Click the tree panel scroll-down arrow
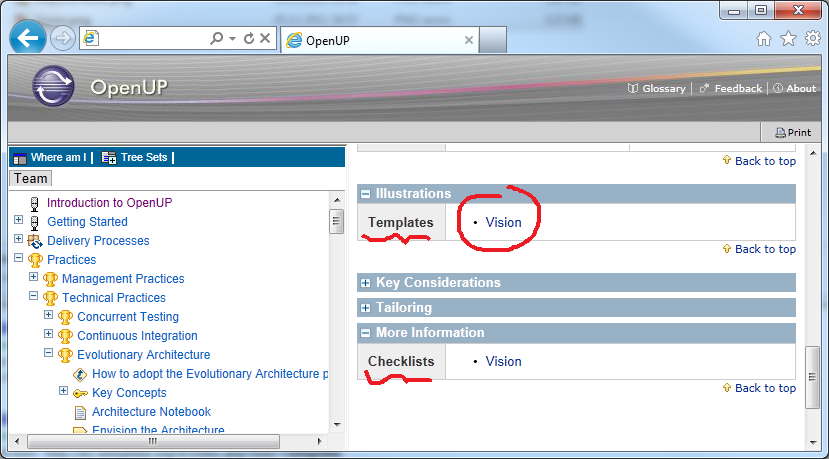The height and width of the screenshot is (459, 829). coord(337,425)
